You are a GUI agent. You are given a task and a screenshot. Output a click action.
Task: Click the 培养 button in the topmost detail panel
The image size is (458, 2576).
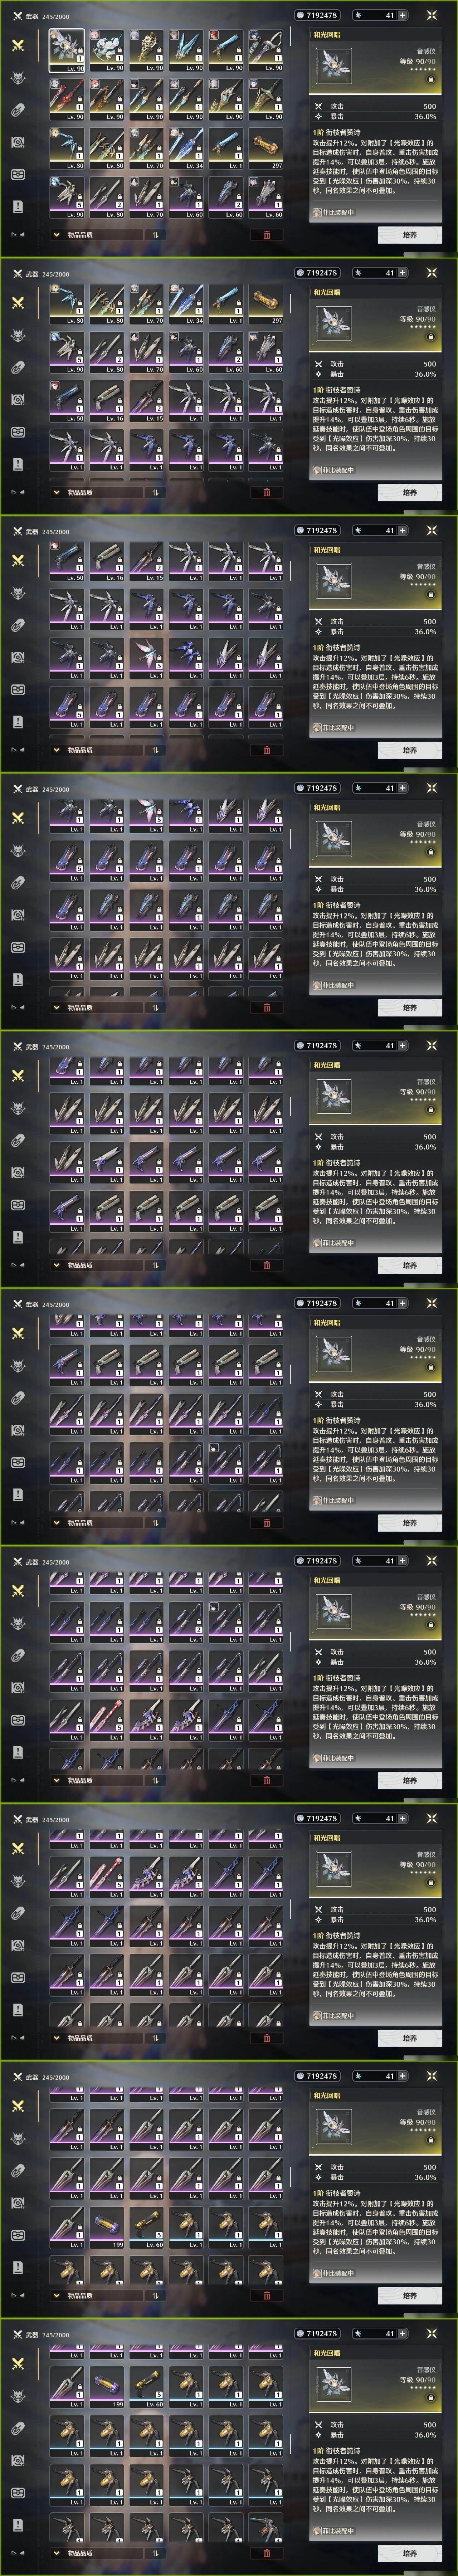tap(409, 235)
